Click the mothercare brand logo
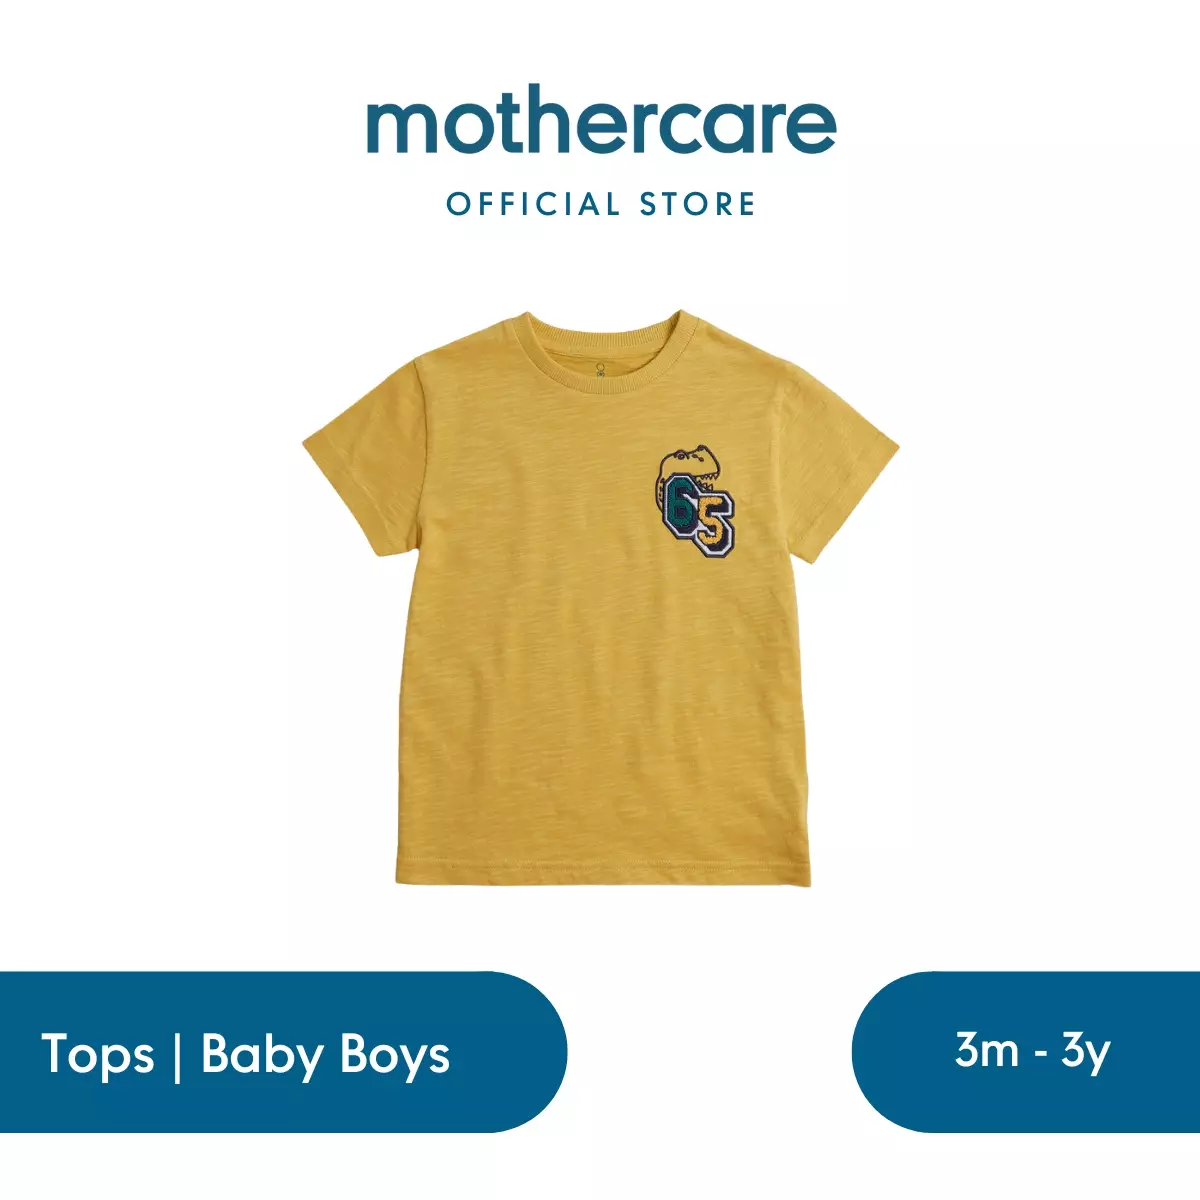 pos(600,125)
